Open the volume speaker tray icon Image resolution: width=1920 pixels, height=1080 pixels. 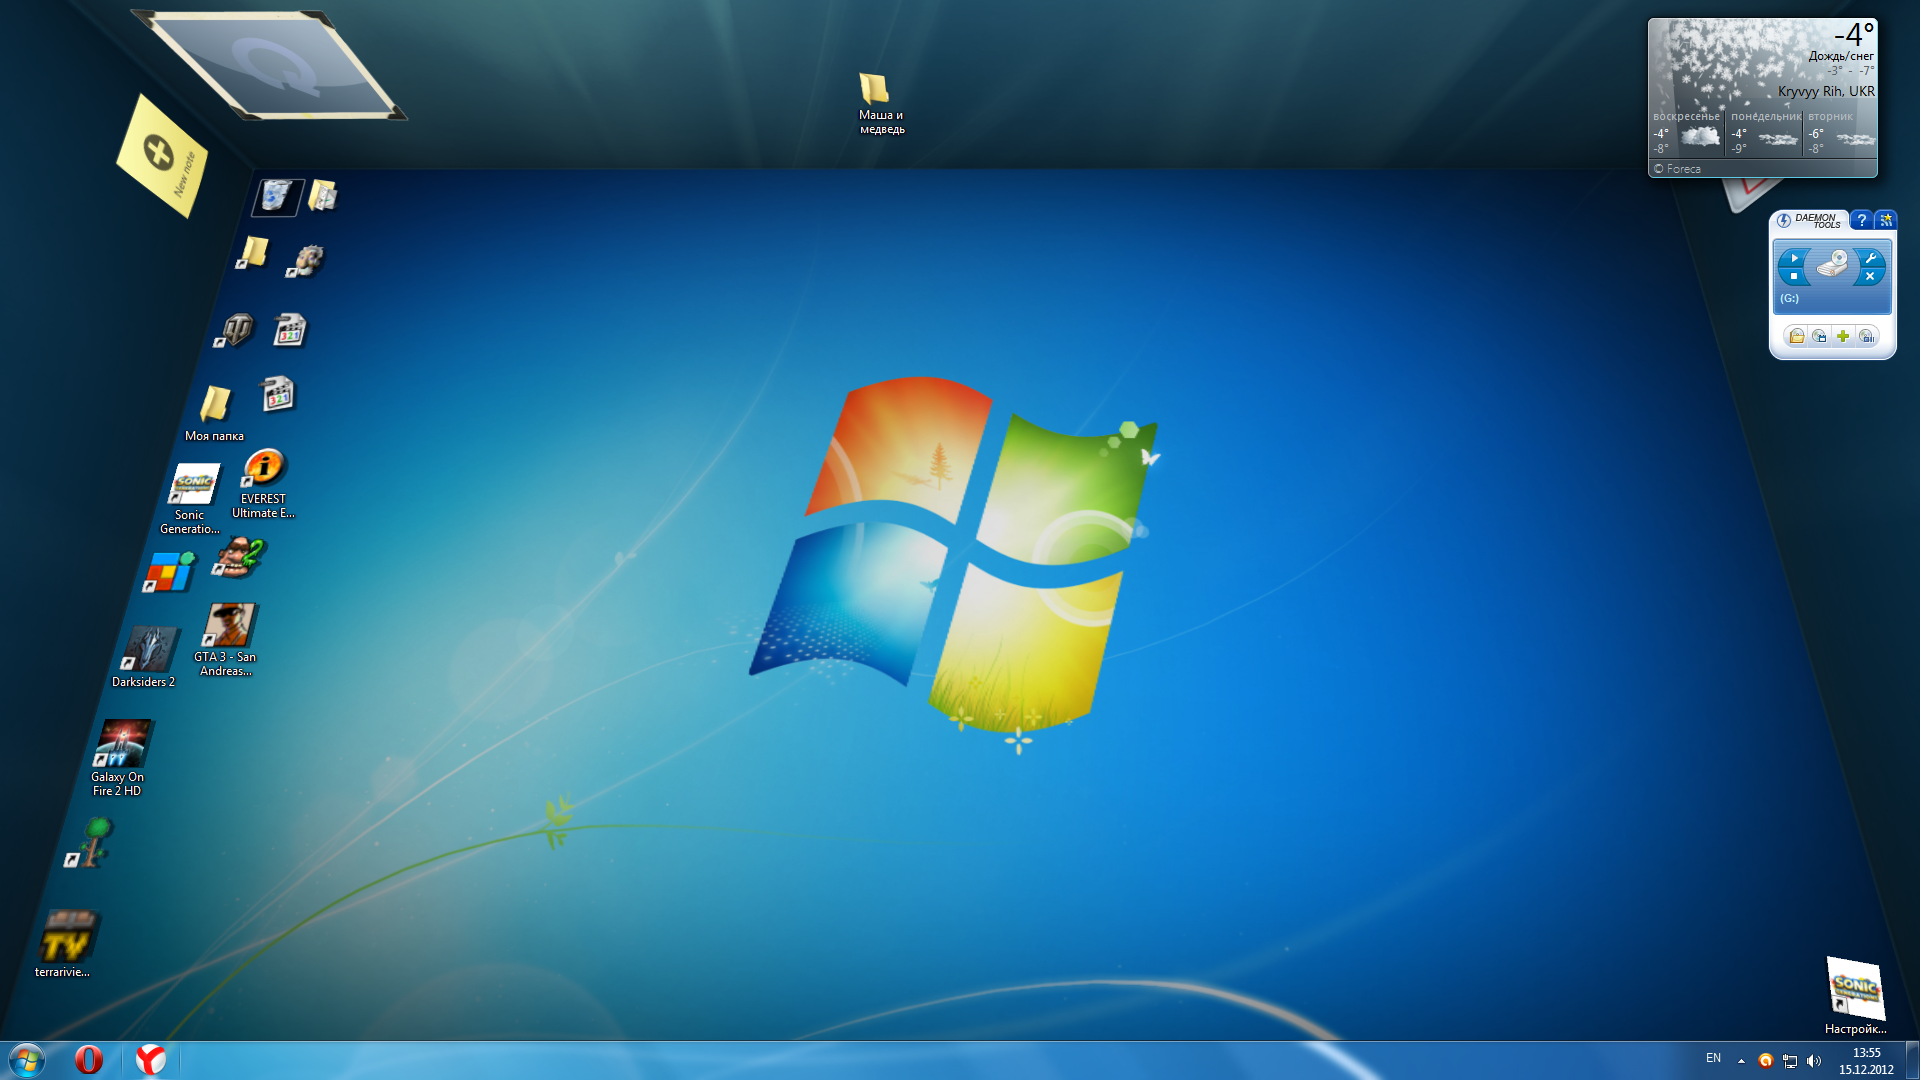click(x=1814, y=1061)
